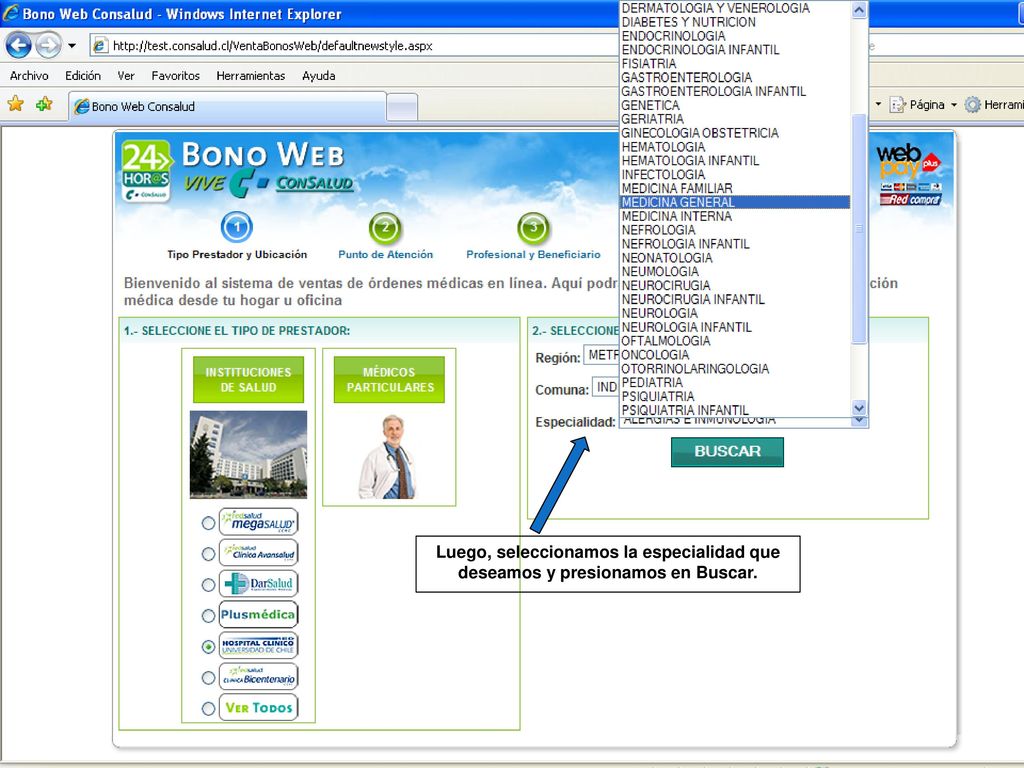The image size is (1024, 768).
Task: Open the Comuna dropdown
Action: coord(605,387)
